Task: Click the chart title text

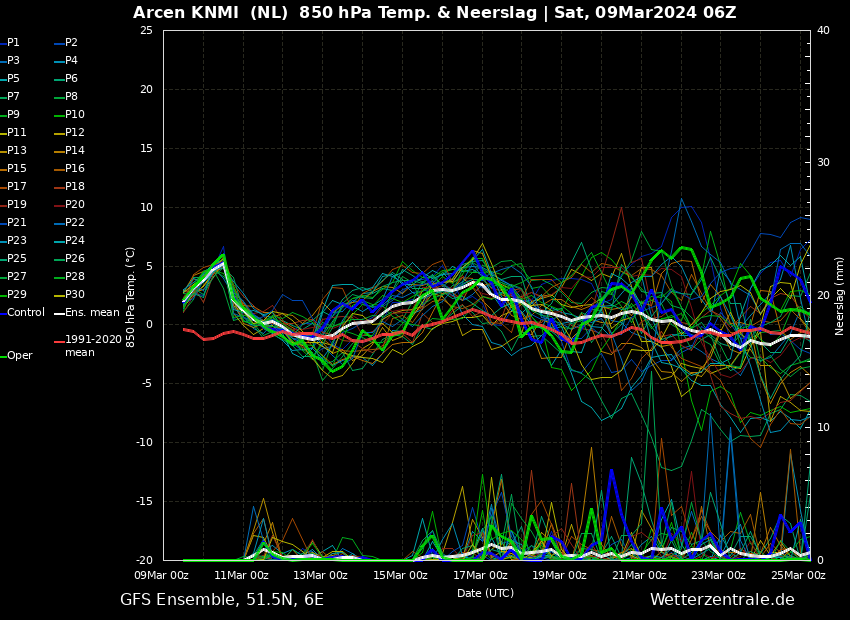Action: pos(434,13)
